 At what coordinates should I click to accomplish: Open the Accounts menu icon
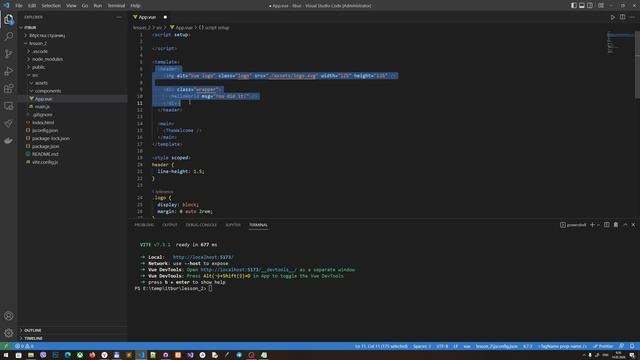coord(9,316)
